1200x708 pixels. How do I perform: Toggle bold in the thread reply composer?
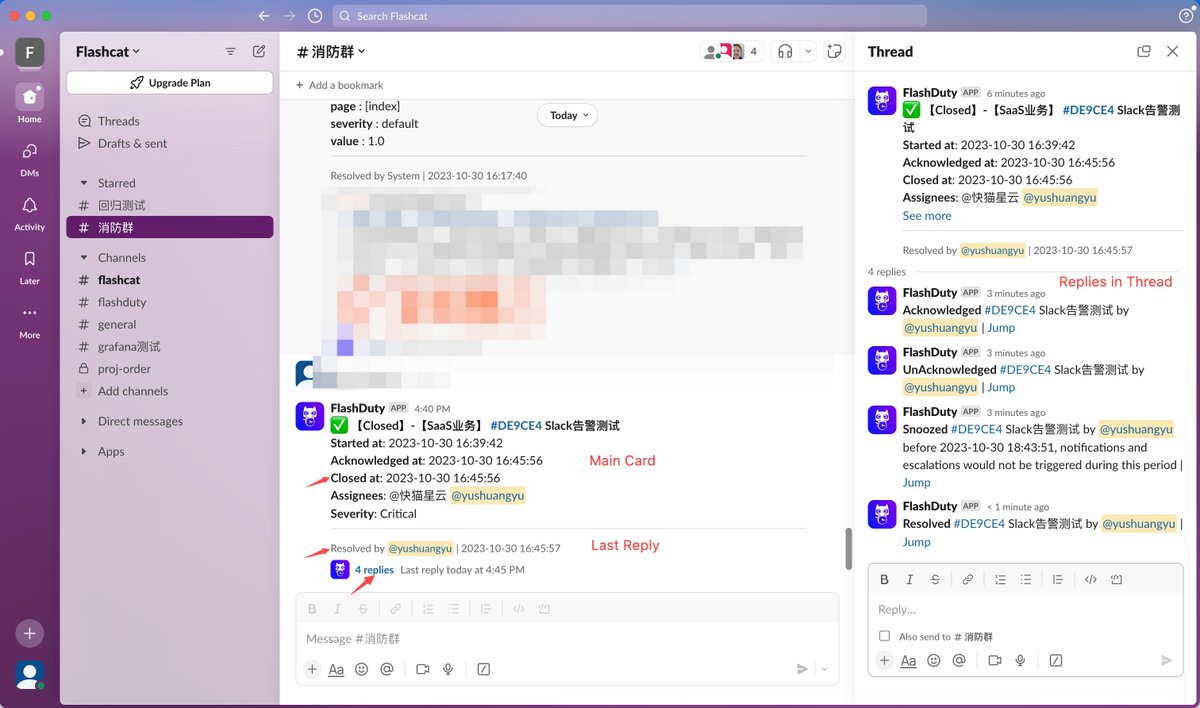pos(884,579)
